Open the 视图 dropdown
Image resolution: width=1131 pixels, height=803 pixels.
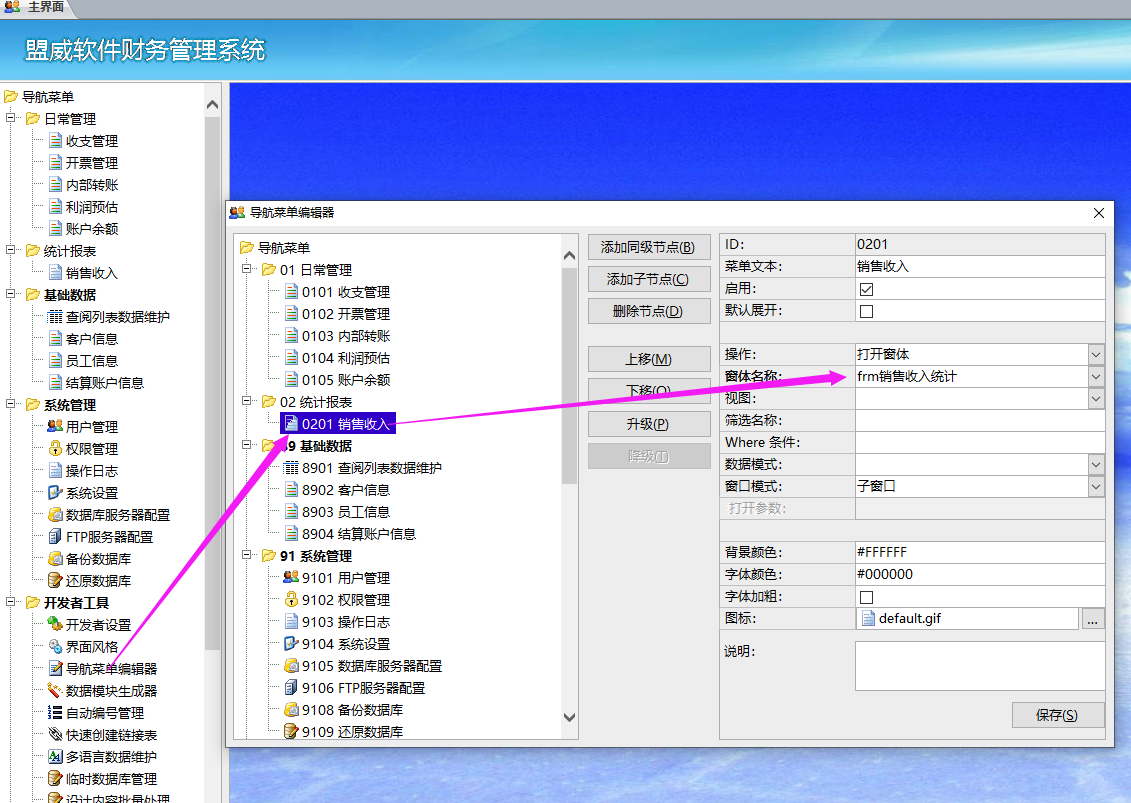point(1096,398)
